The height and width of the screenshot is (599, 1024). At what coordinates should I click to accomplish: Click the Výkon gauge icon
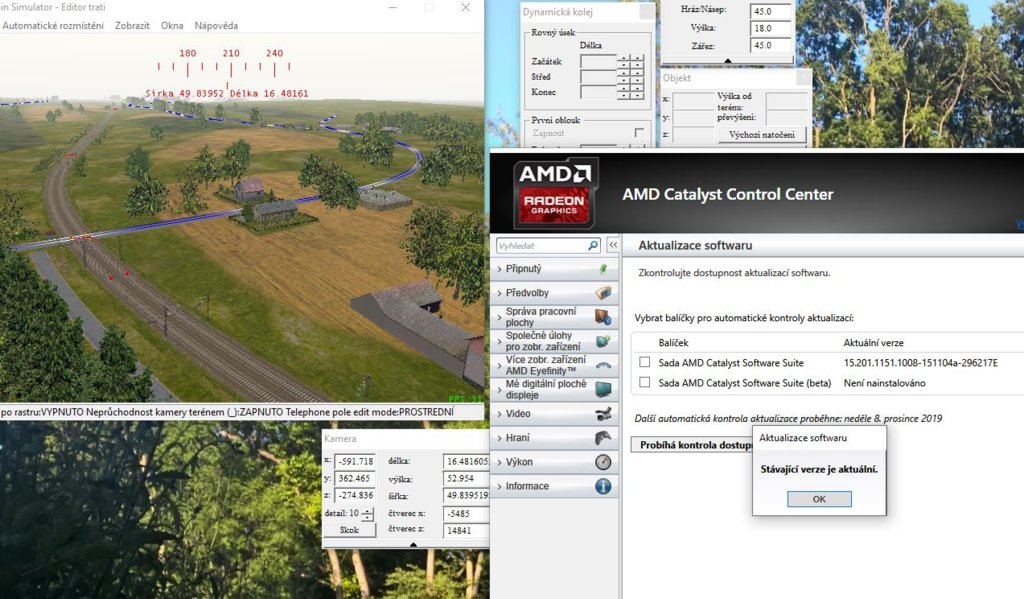603,462
